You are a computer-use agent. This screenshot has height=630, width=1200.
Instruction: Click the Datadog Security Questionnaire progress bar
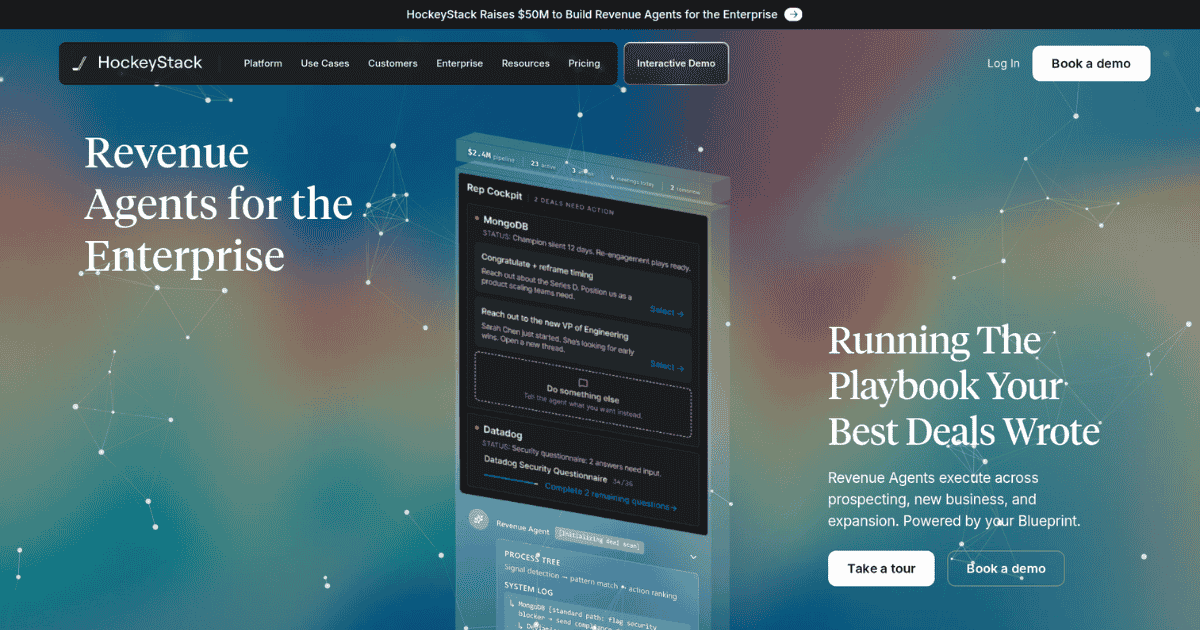[x=510, y=479]
